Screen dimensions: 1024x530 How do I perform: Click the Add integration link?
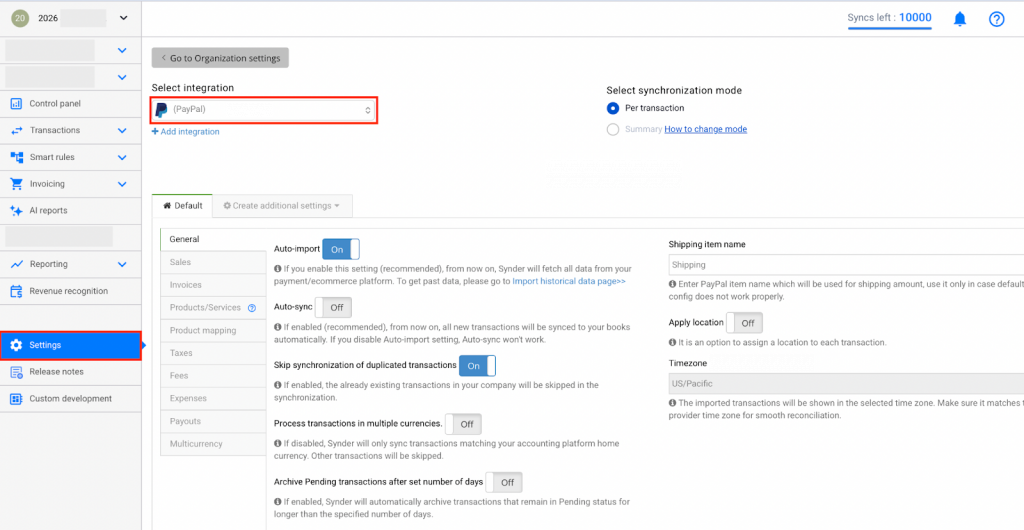pos(186,132)
